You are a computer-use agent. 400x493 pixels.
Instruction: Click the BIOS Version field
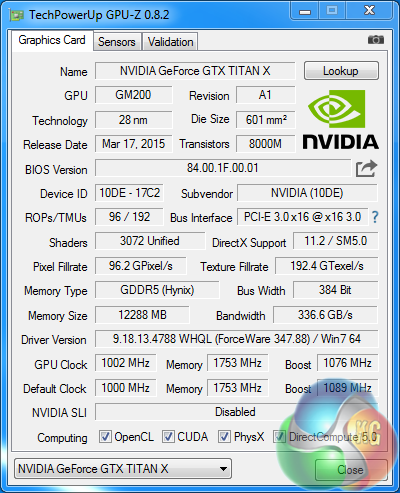coord(223,168)
